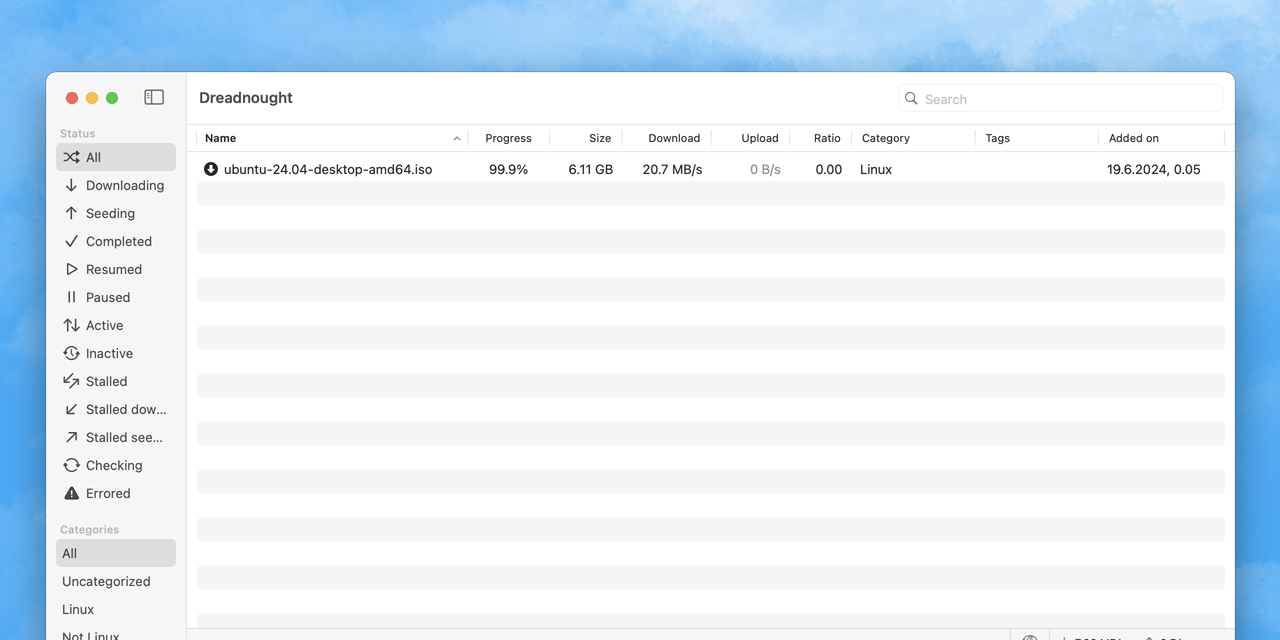View Errored torrents via warning icon

[x=70, y=493]
